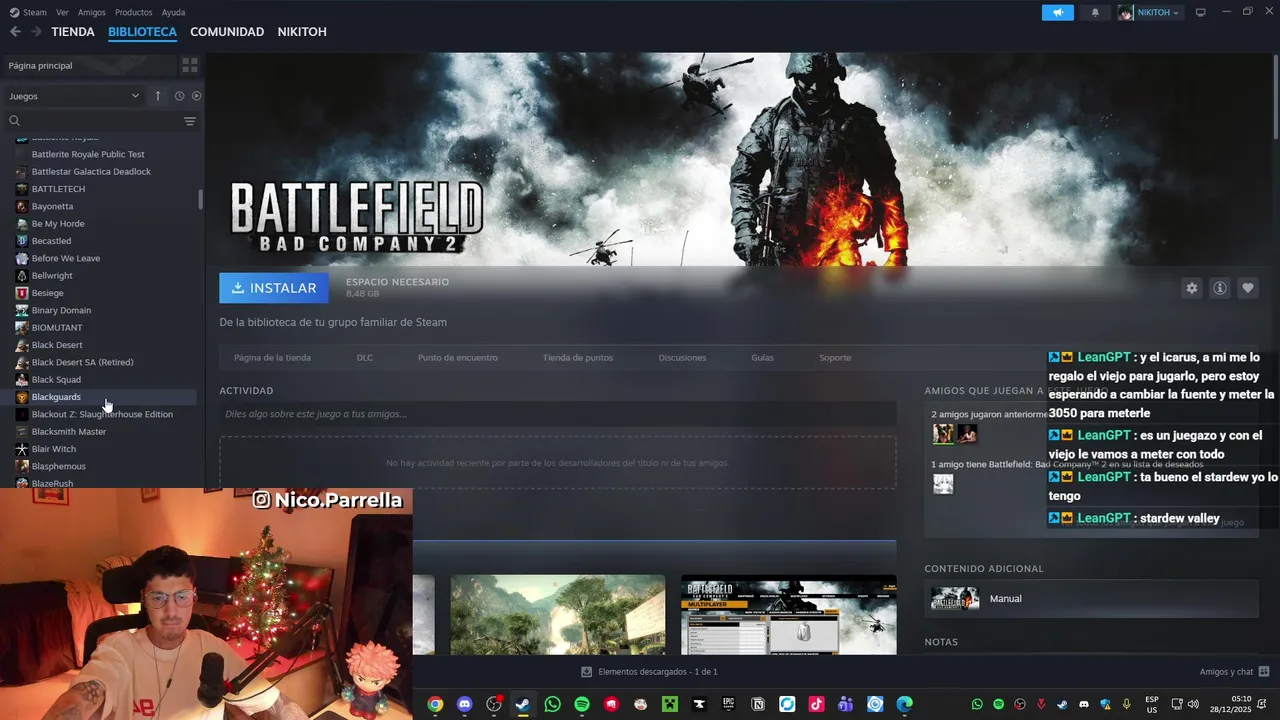Image resolution: width=1280 pixels, height=720 pixels.
Task: Open Amigos y chat panel
Action: point(1234,672)
